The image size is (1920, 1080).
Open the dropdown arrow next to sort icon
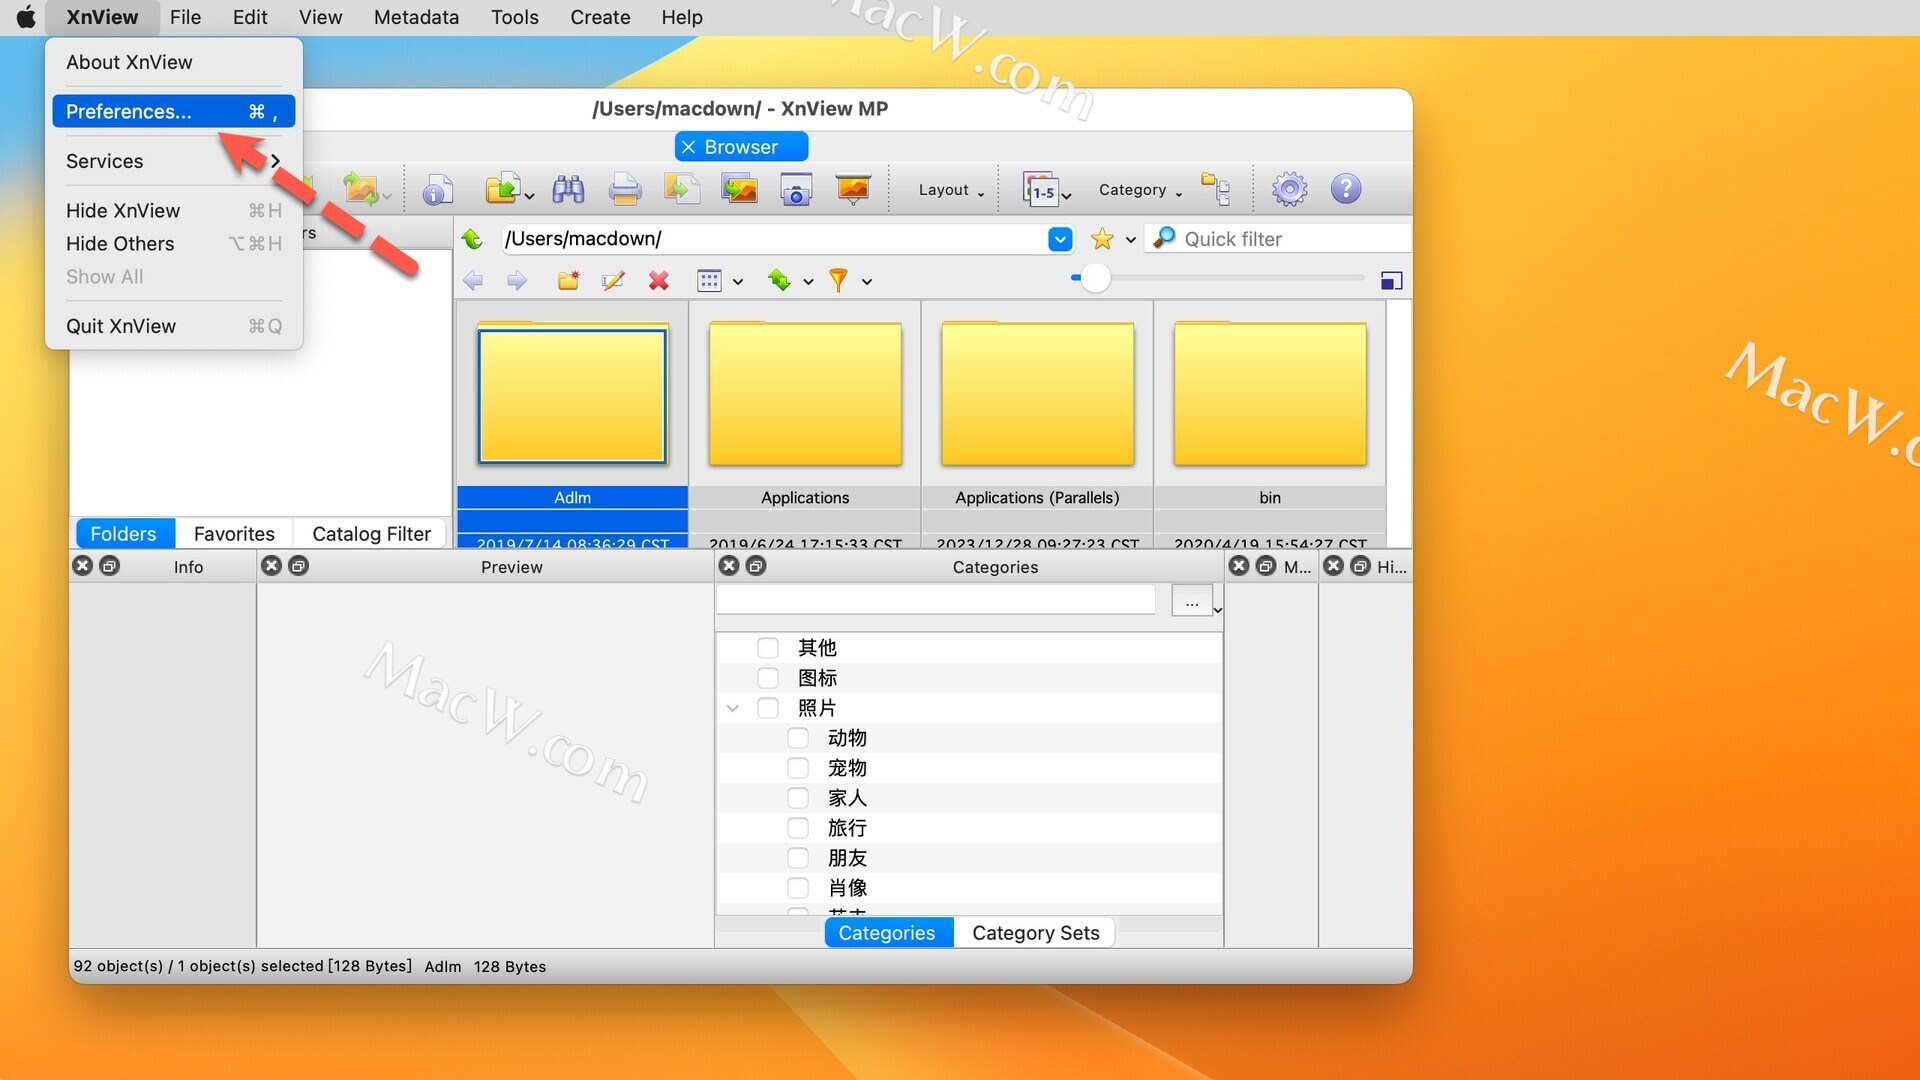[808, 282]
